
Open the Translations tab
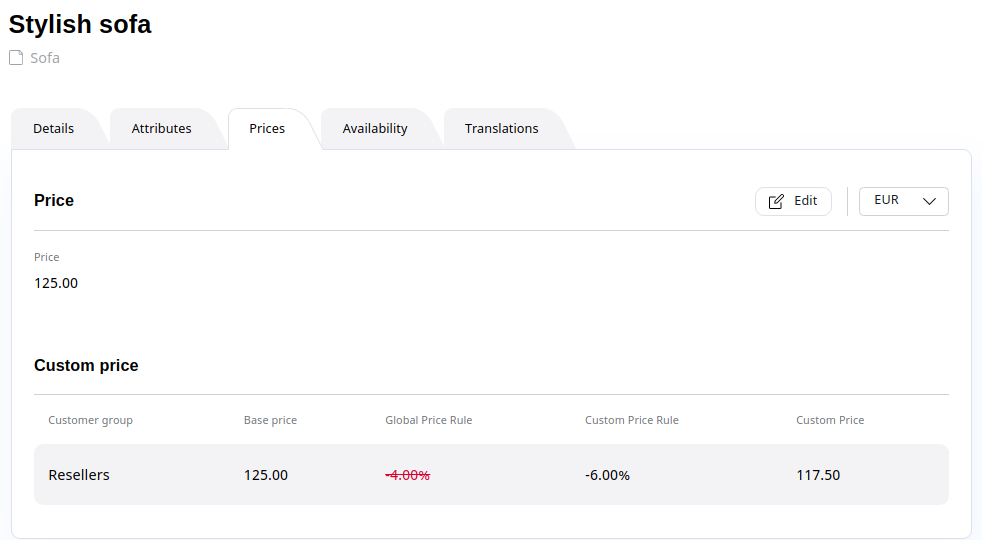click(502, 128)
